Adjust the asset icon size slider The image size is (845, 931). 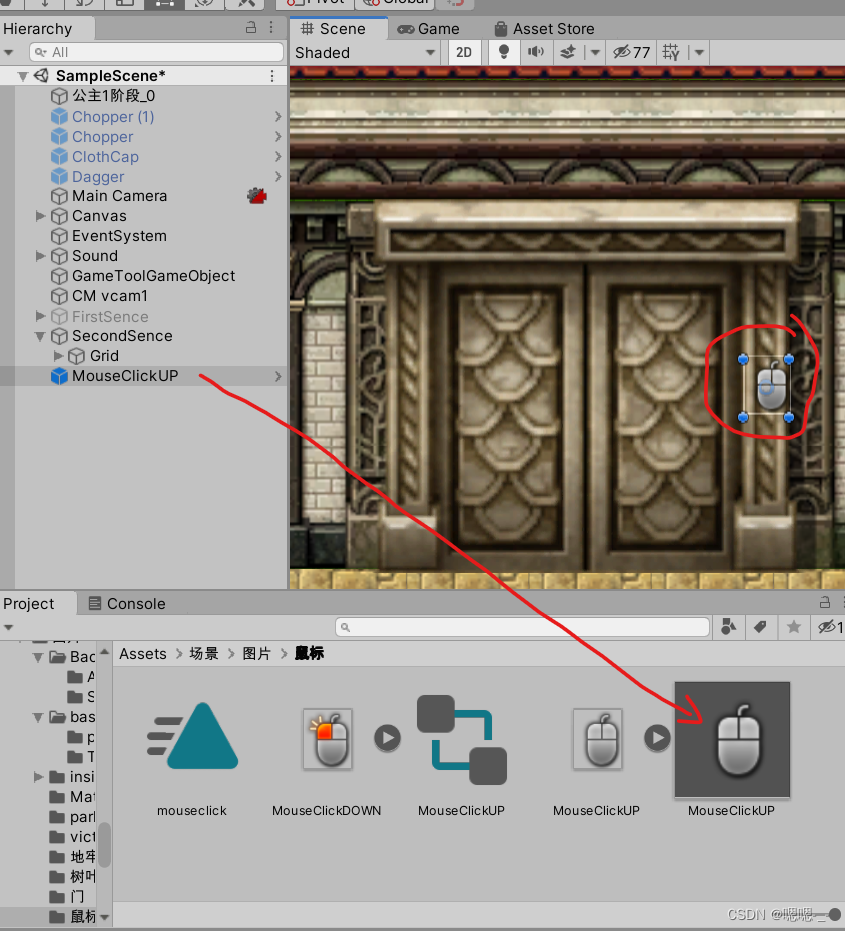tap(834, 916)
